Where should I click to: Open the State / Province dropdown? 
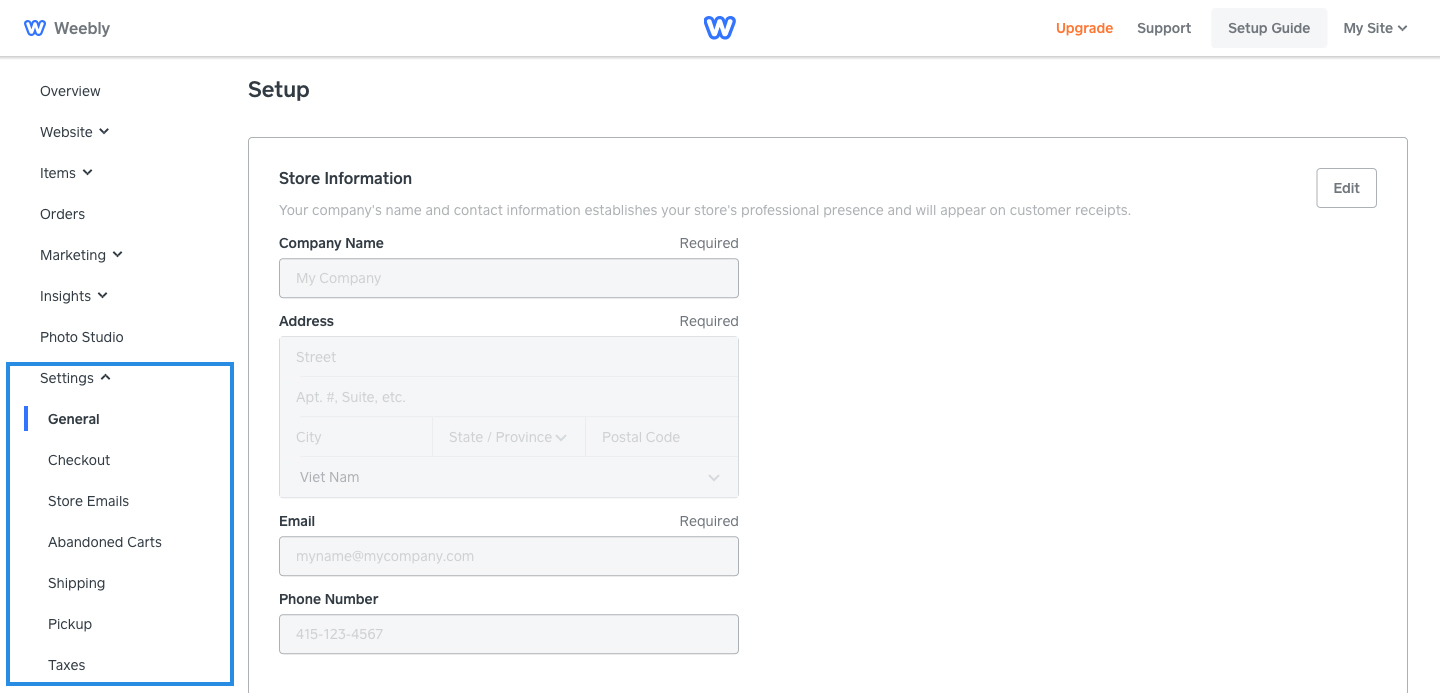(508, 437)
